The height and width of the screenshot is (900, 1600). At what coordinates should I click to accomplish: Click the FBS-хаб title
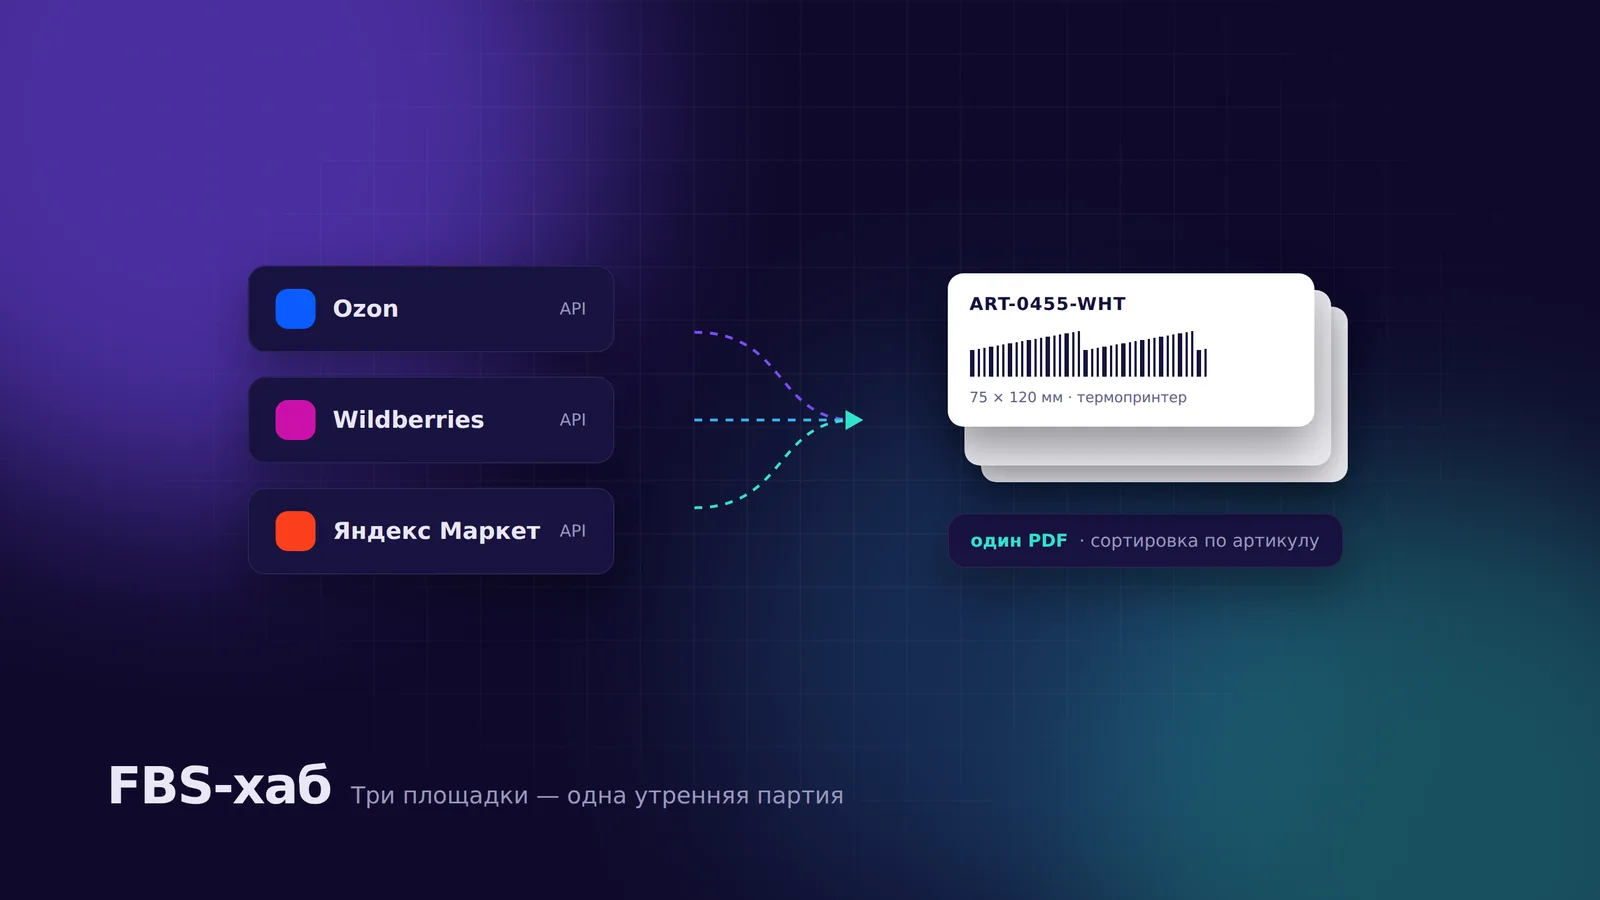[x=220, y=785]
